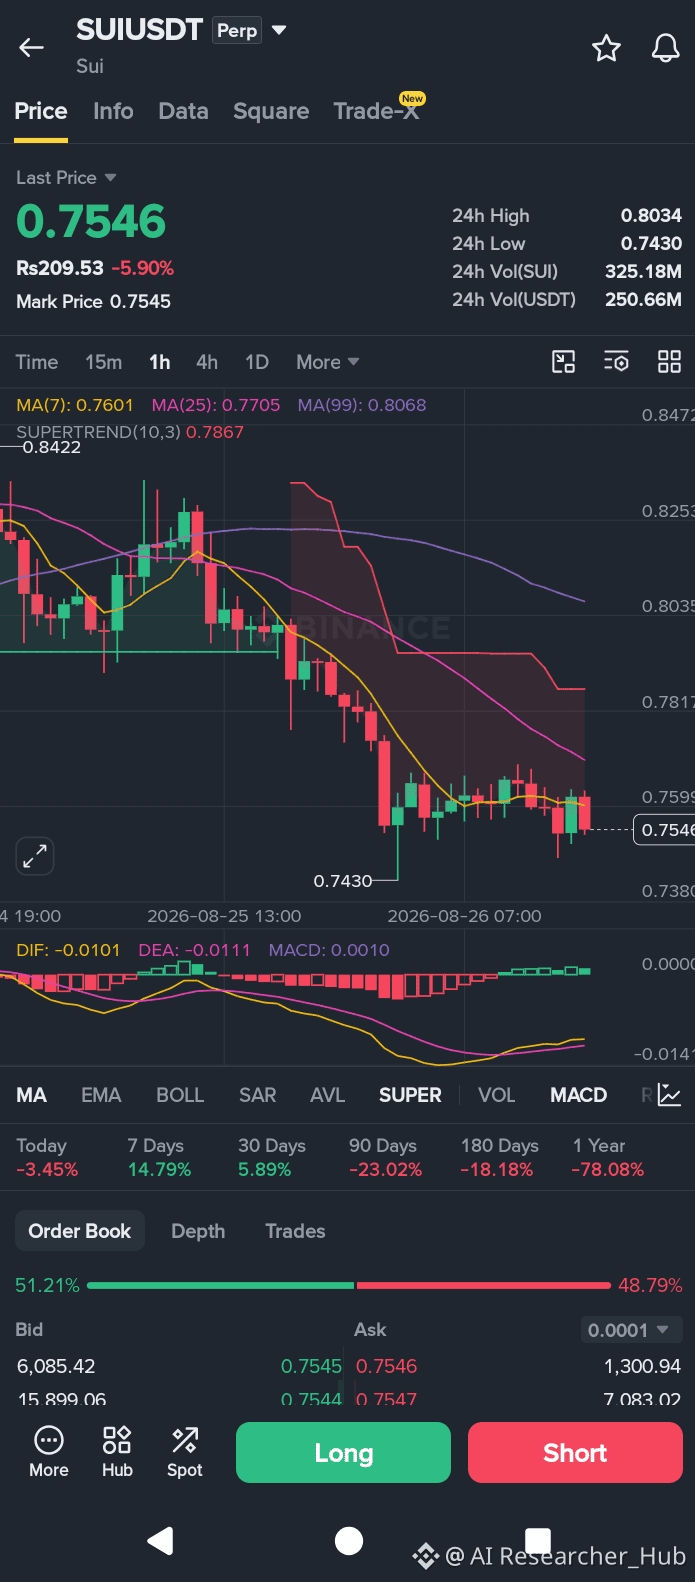Toggle the EMA indicator
The image size is (695, 1582).
101,1095
